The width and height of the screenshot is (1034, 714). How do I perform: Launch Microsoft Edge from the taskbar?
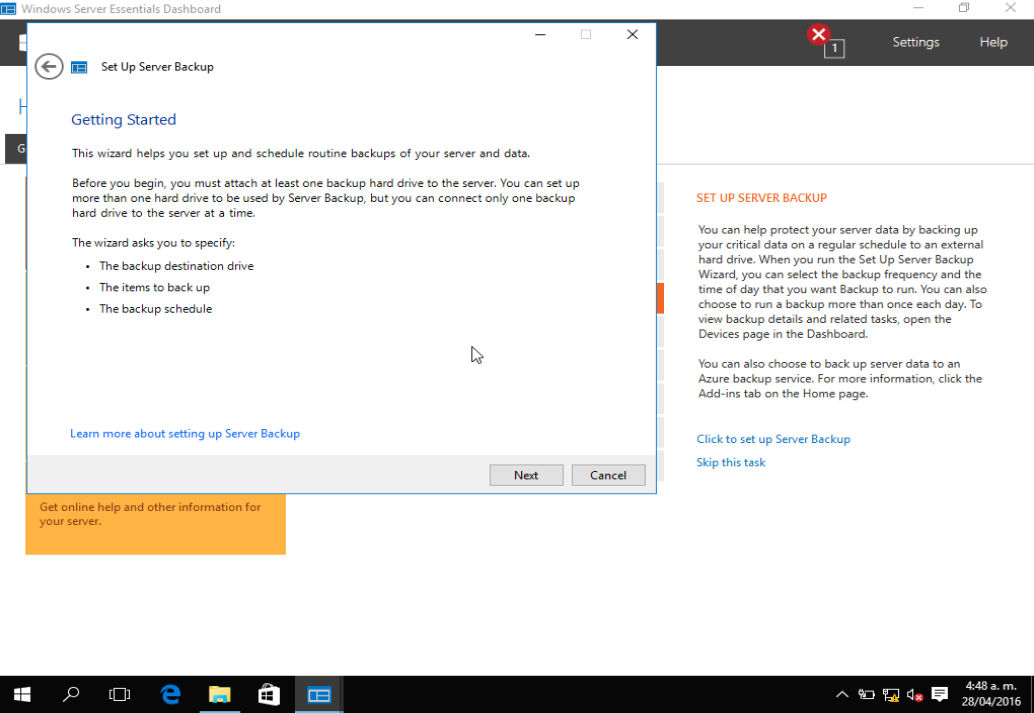pos(170,693)
